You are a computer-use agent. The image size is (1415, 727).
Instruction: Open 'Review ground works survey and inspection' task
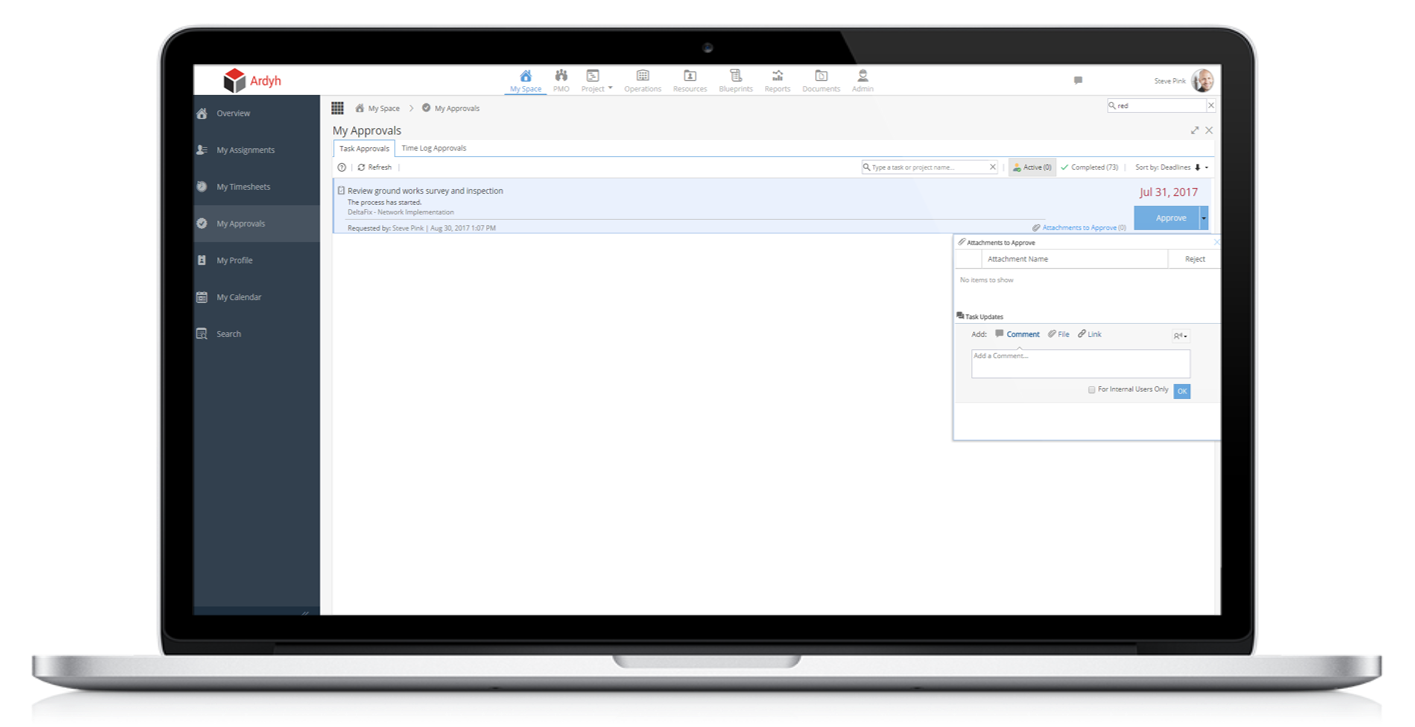coord(425,191)
